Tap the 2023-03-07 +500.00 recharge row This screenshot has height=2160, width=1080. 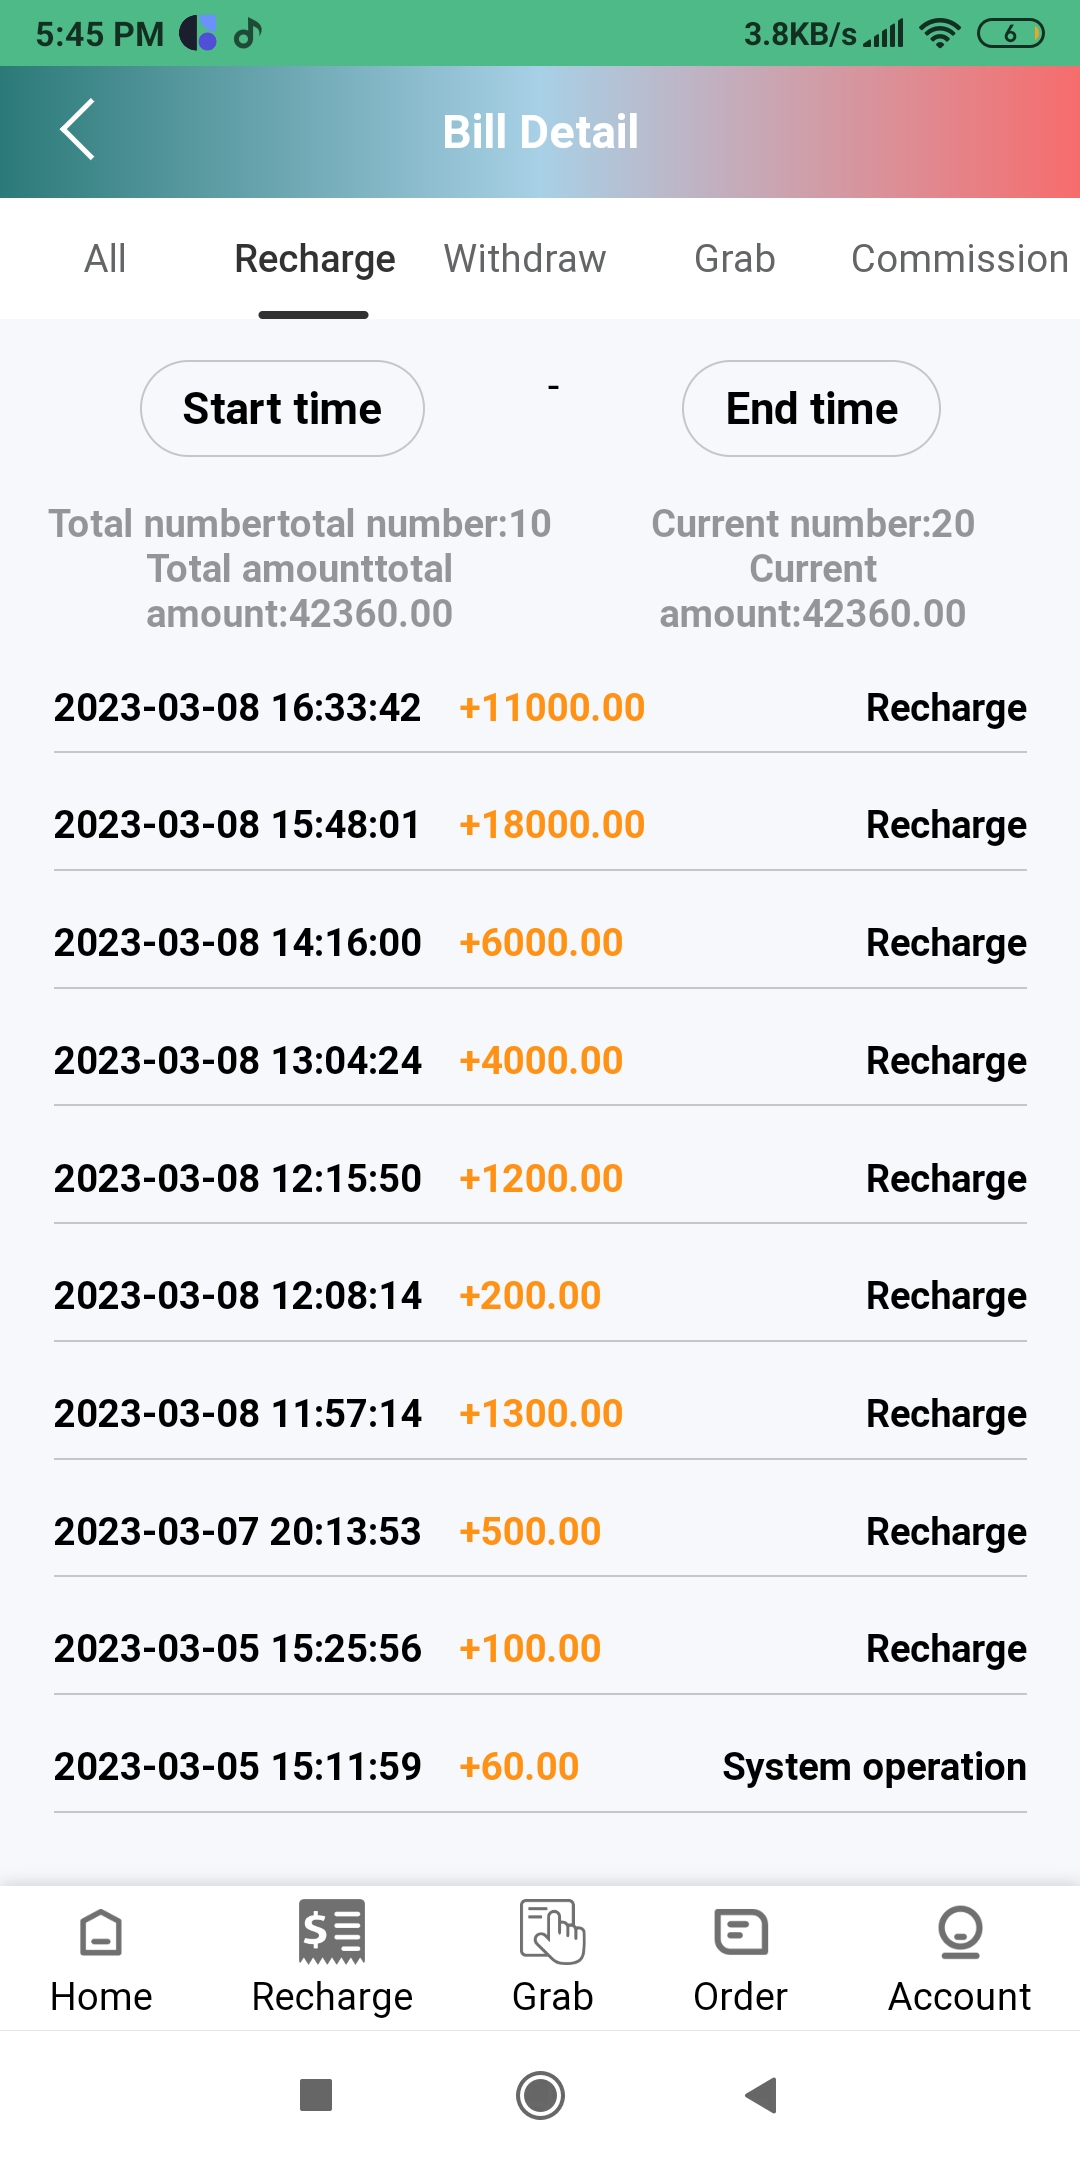pos(540,1532)
